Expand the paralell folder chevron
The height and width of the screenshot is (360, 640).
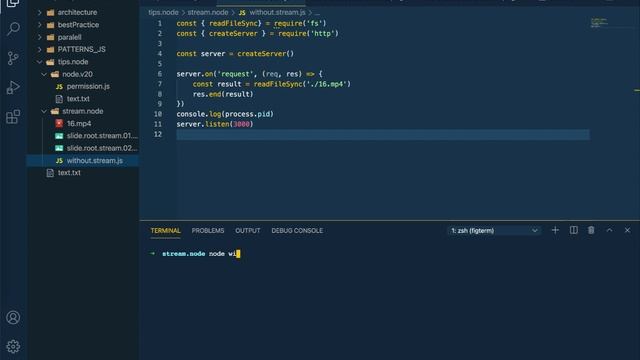(40, 37)
